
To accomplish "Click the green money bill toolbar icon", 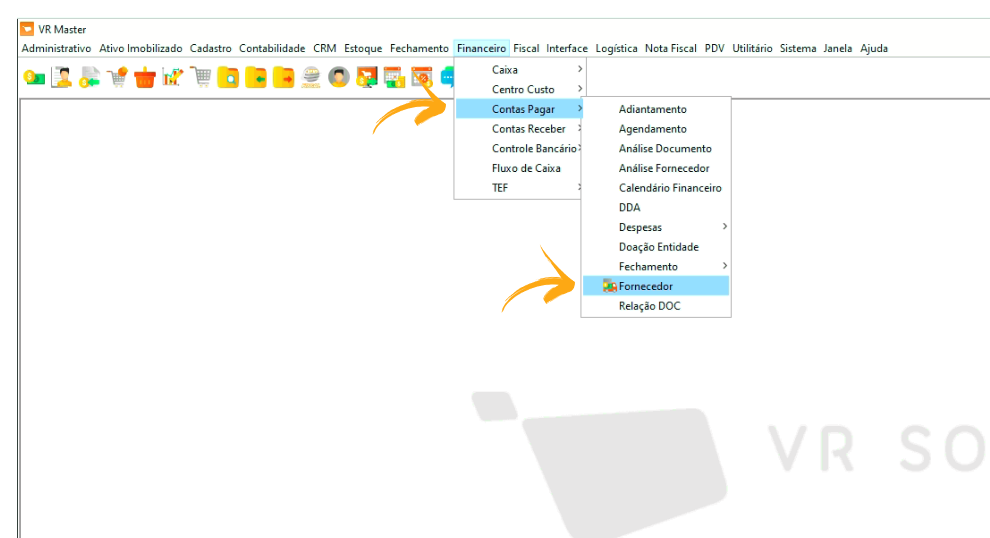I will (x=35, y=77).
